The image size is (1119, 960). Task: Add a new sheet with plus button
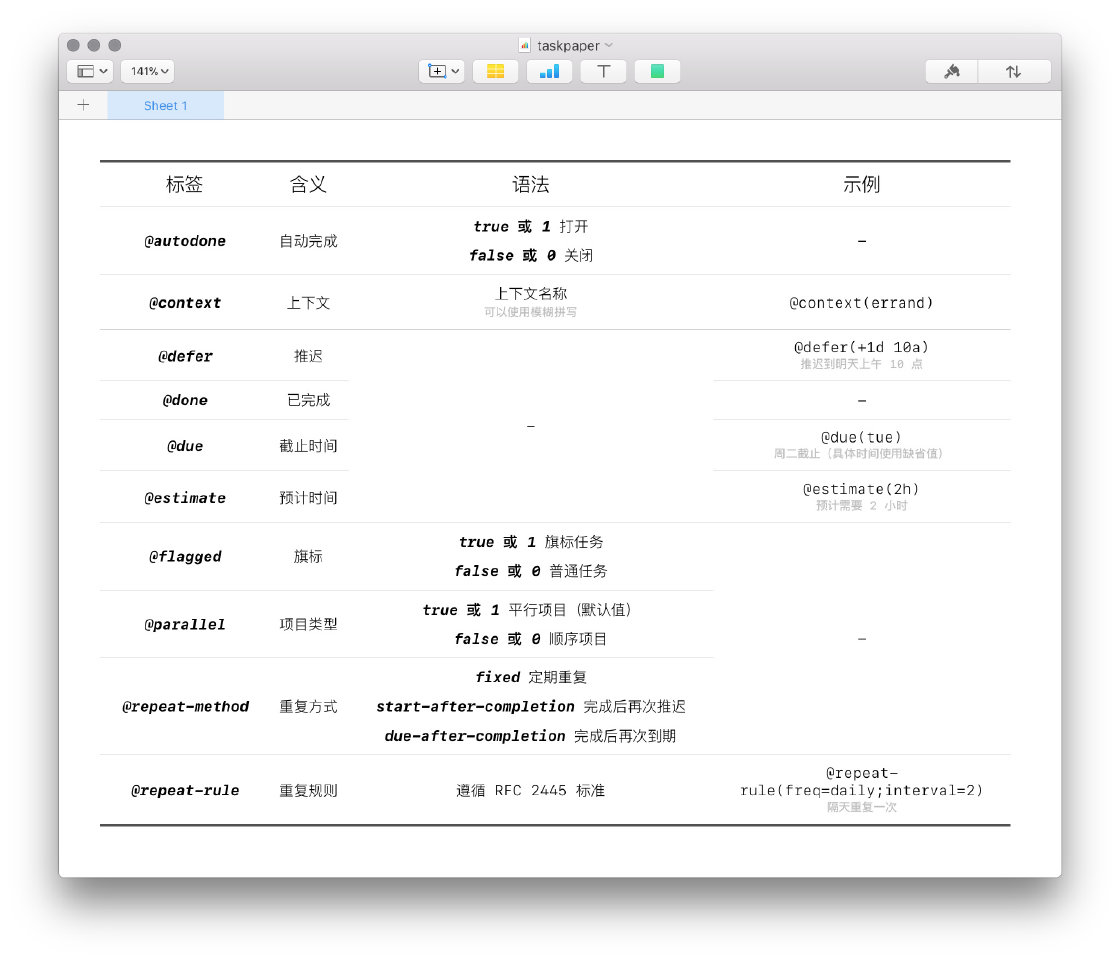(83, 105)
